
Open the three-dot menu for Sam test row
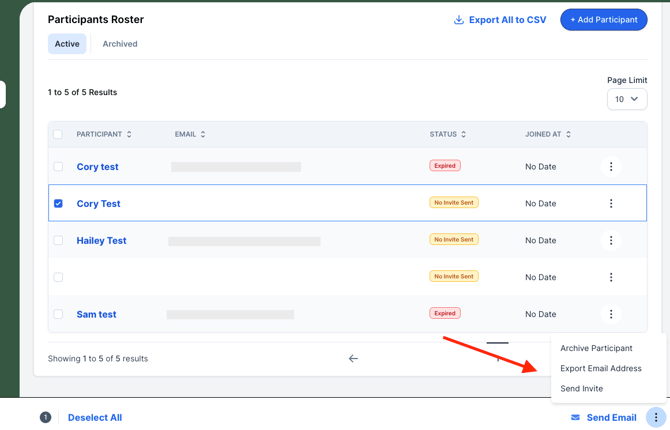tap(611, 314)
